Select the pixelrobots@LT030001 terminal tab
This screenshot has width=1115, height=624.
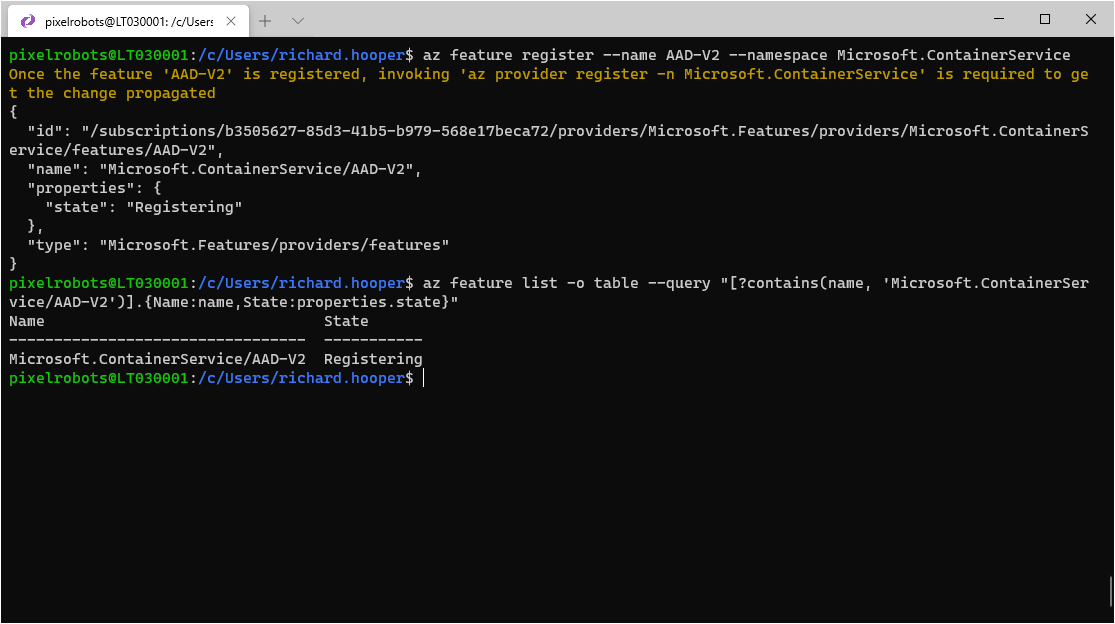129,21
